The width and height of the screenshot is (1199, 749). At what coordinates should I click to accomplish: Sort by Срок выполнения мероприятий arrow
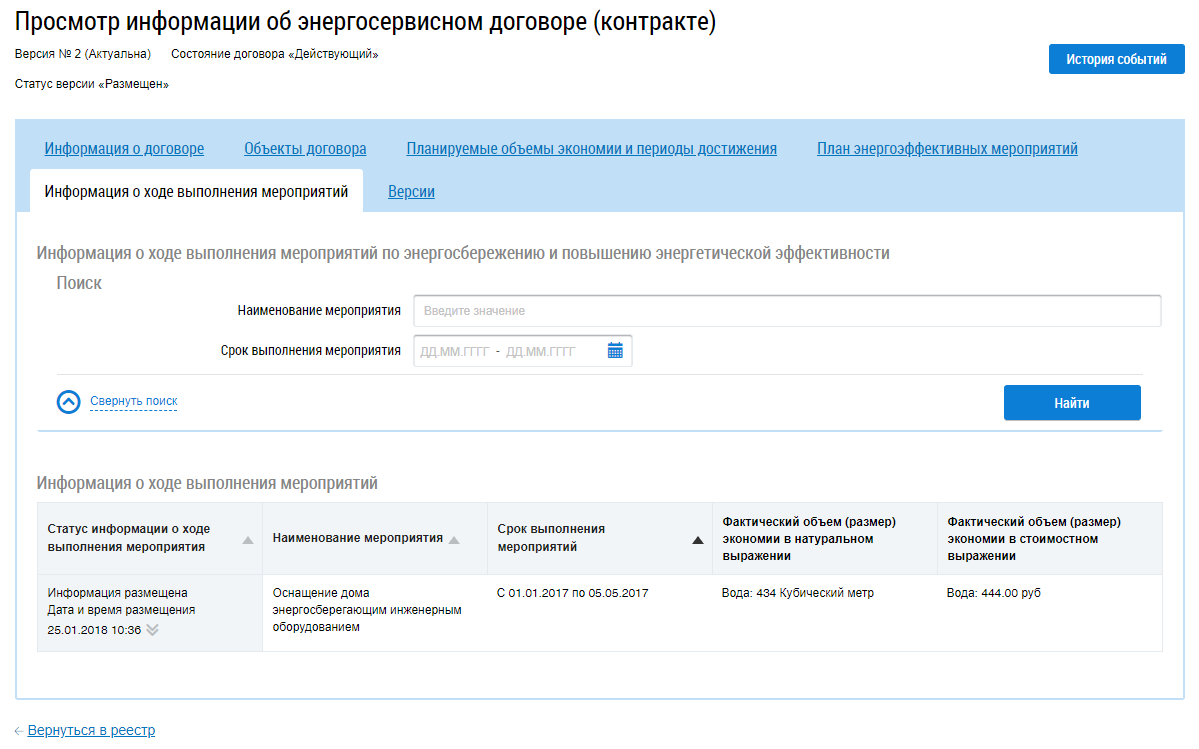pos(697,540)
